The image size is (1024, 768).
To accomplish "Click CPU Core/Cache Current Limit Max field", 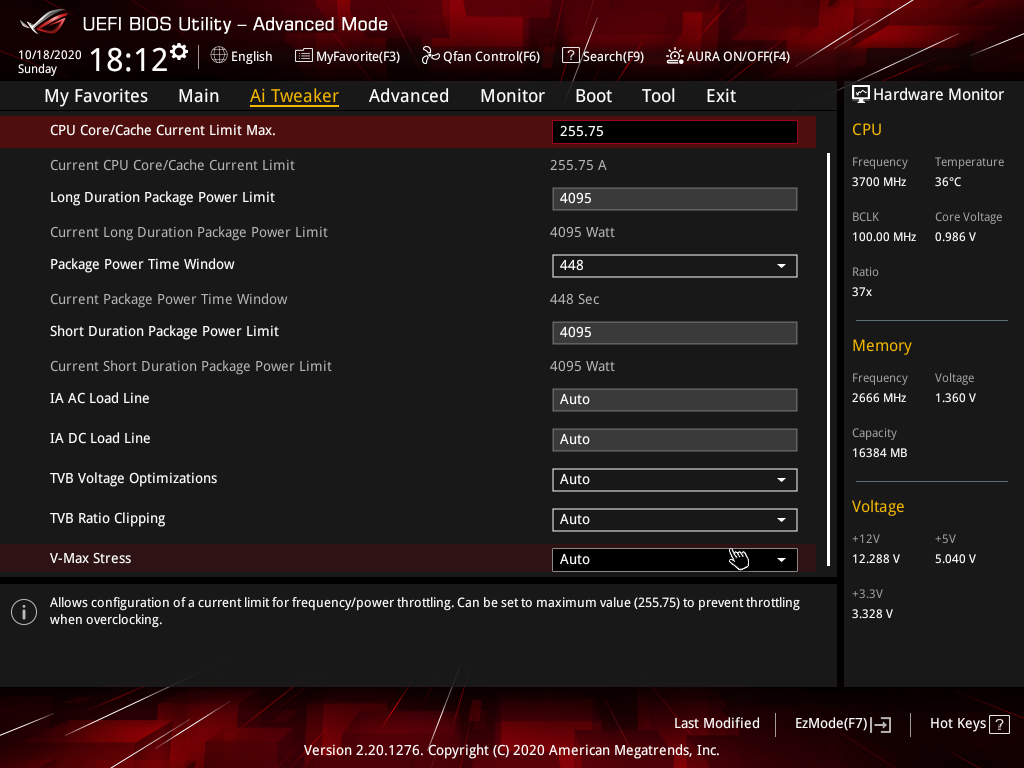I will (675, 131).
